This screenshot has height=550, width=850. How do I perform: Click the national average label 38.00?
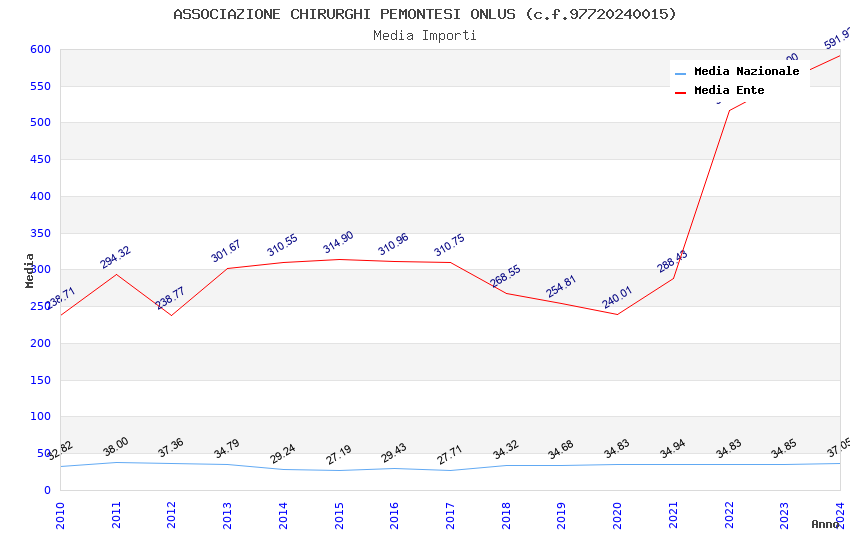[115, 447]
